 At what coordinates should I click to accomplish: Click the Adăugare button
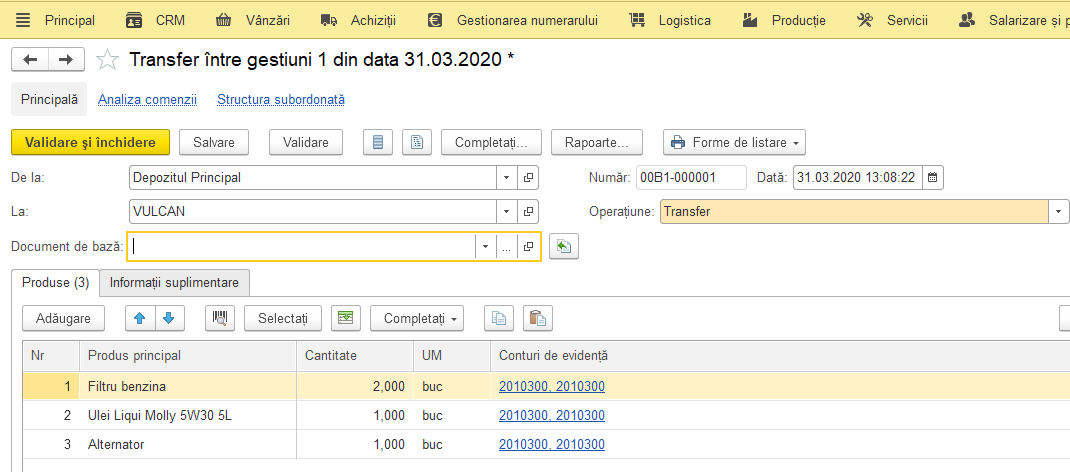(63, 318)
